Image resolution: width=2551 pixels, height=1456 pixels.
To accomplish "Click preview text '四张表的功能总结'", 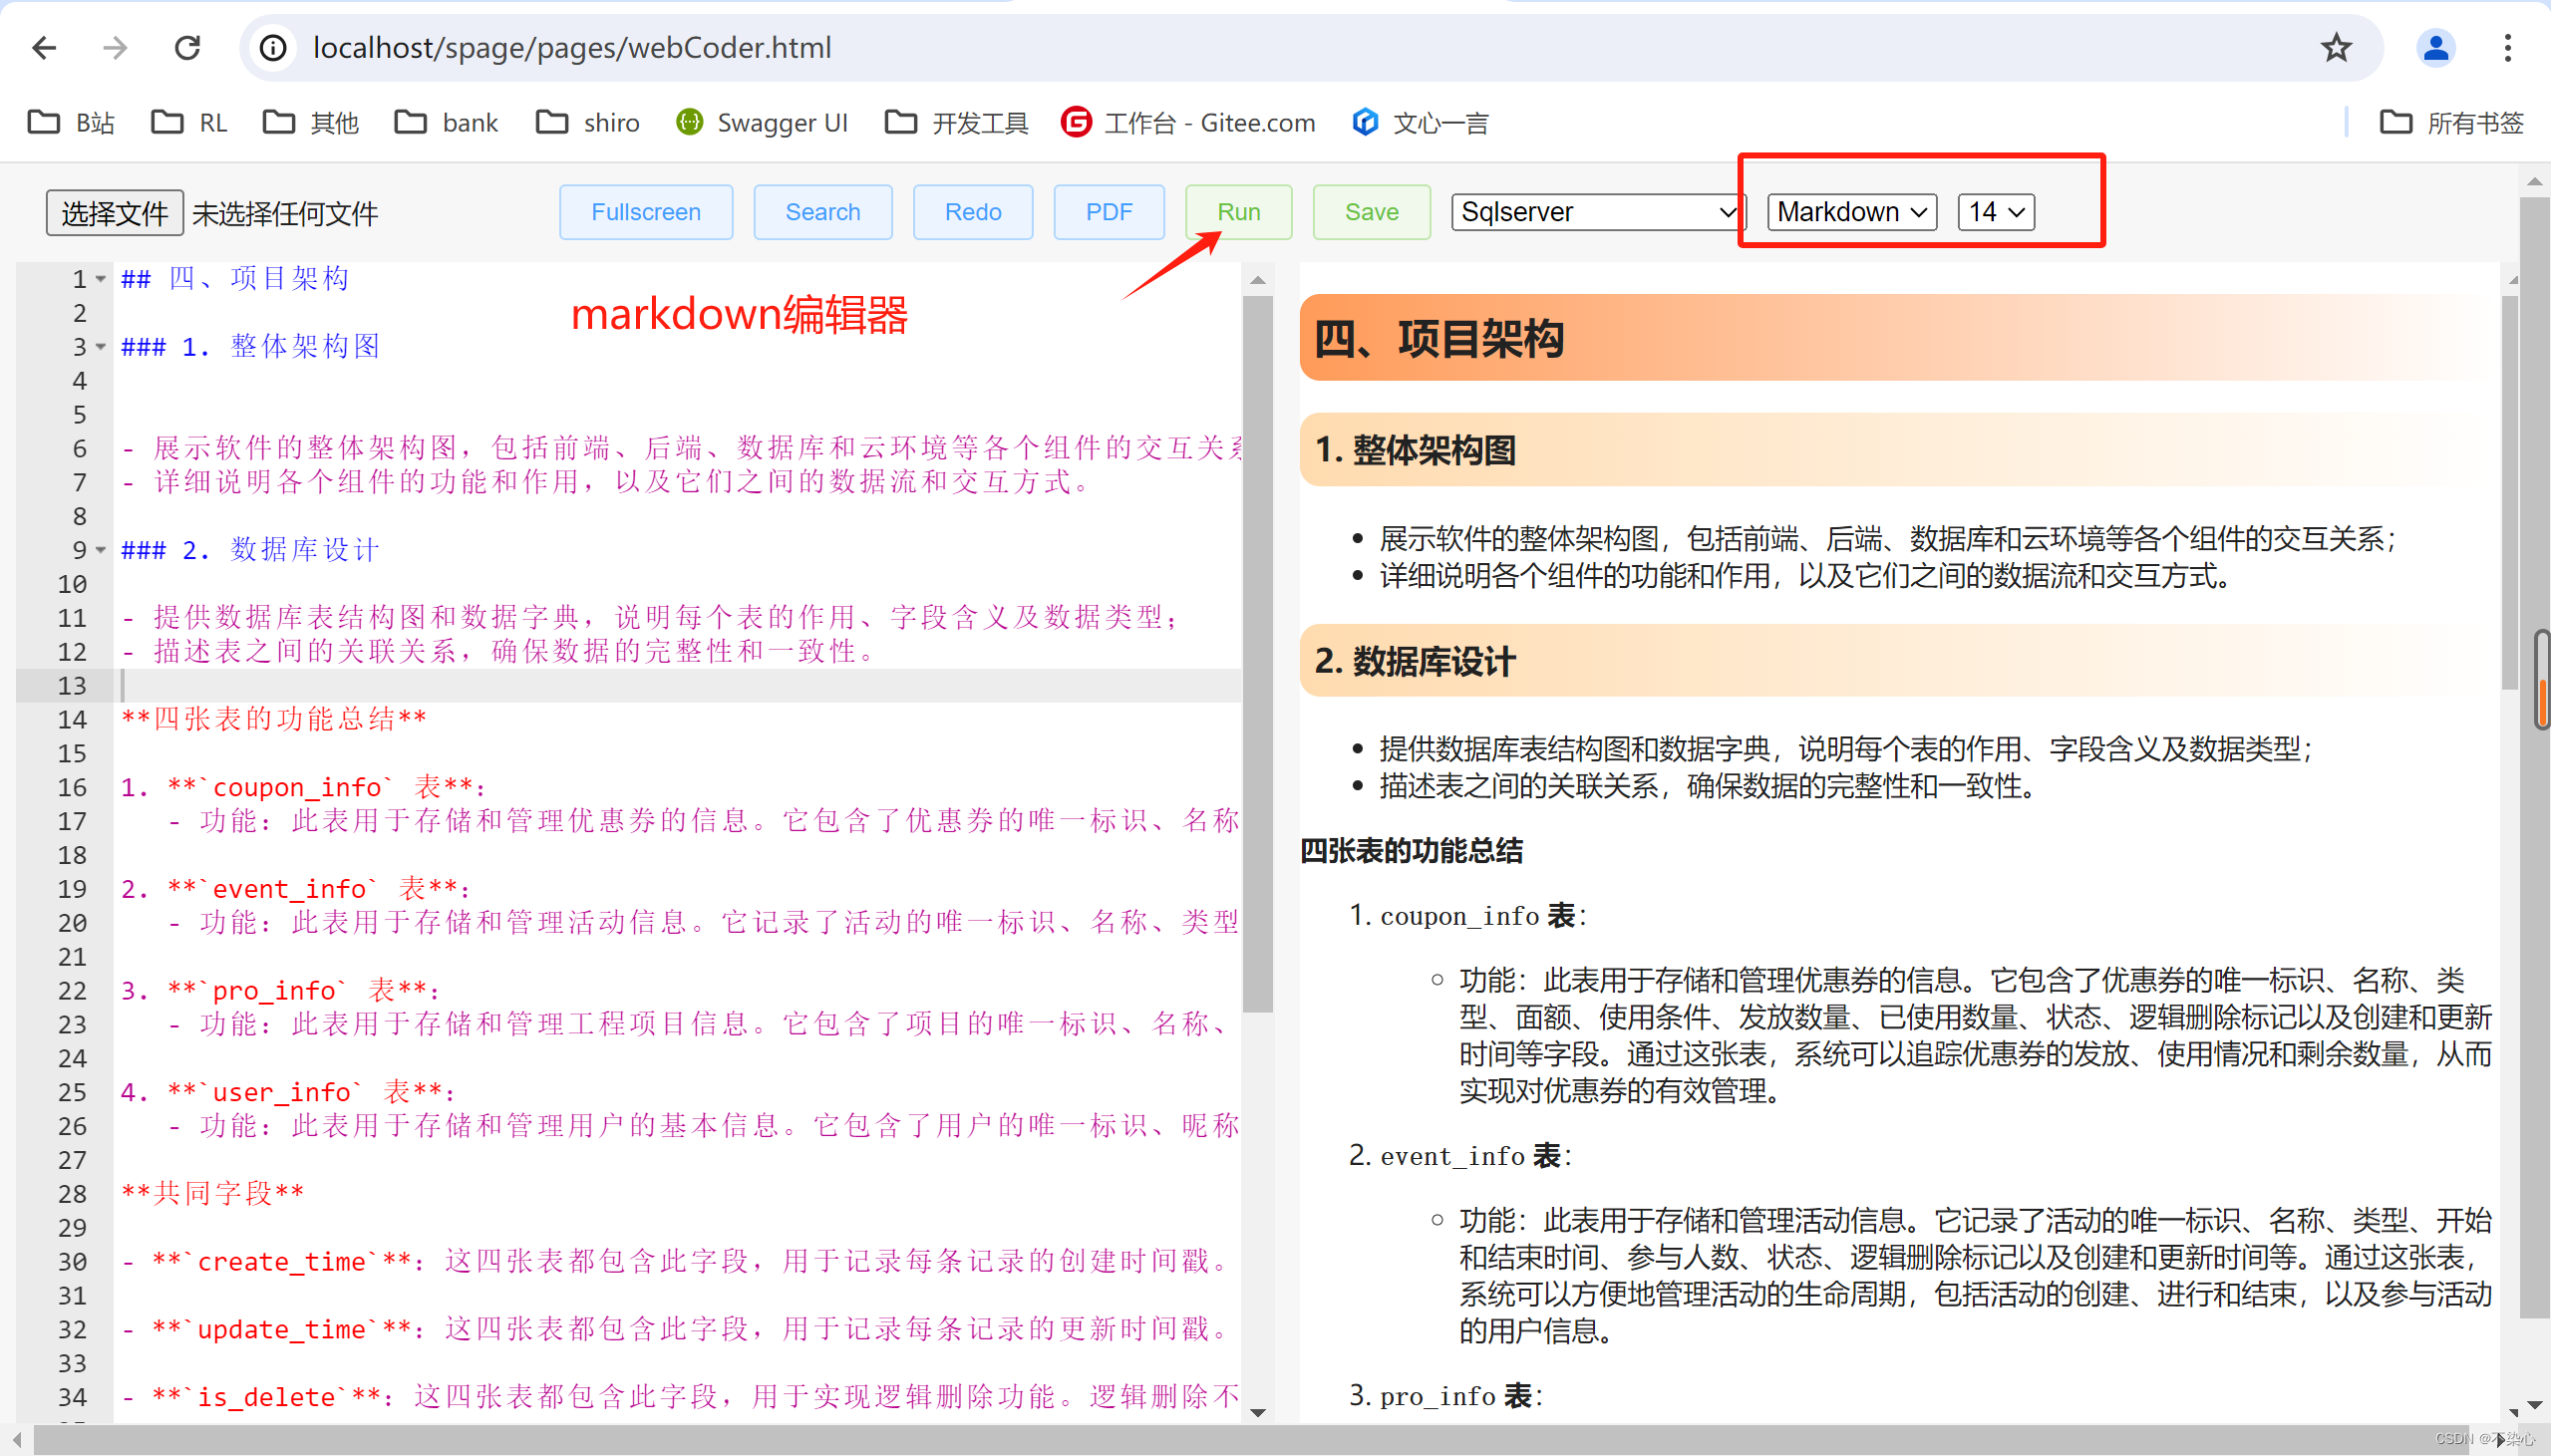I will coord(1411,851).
